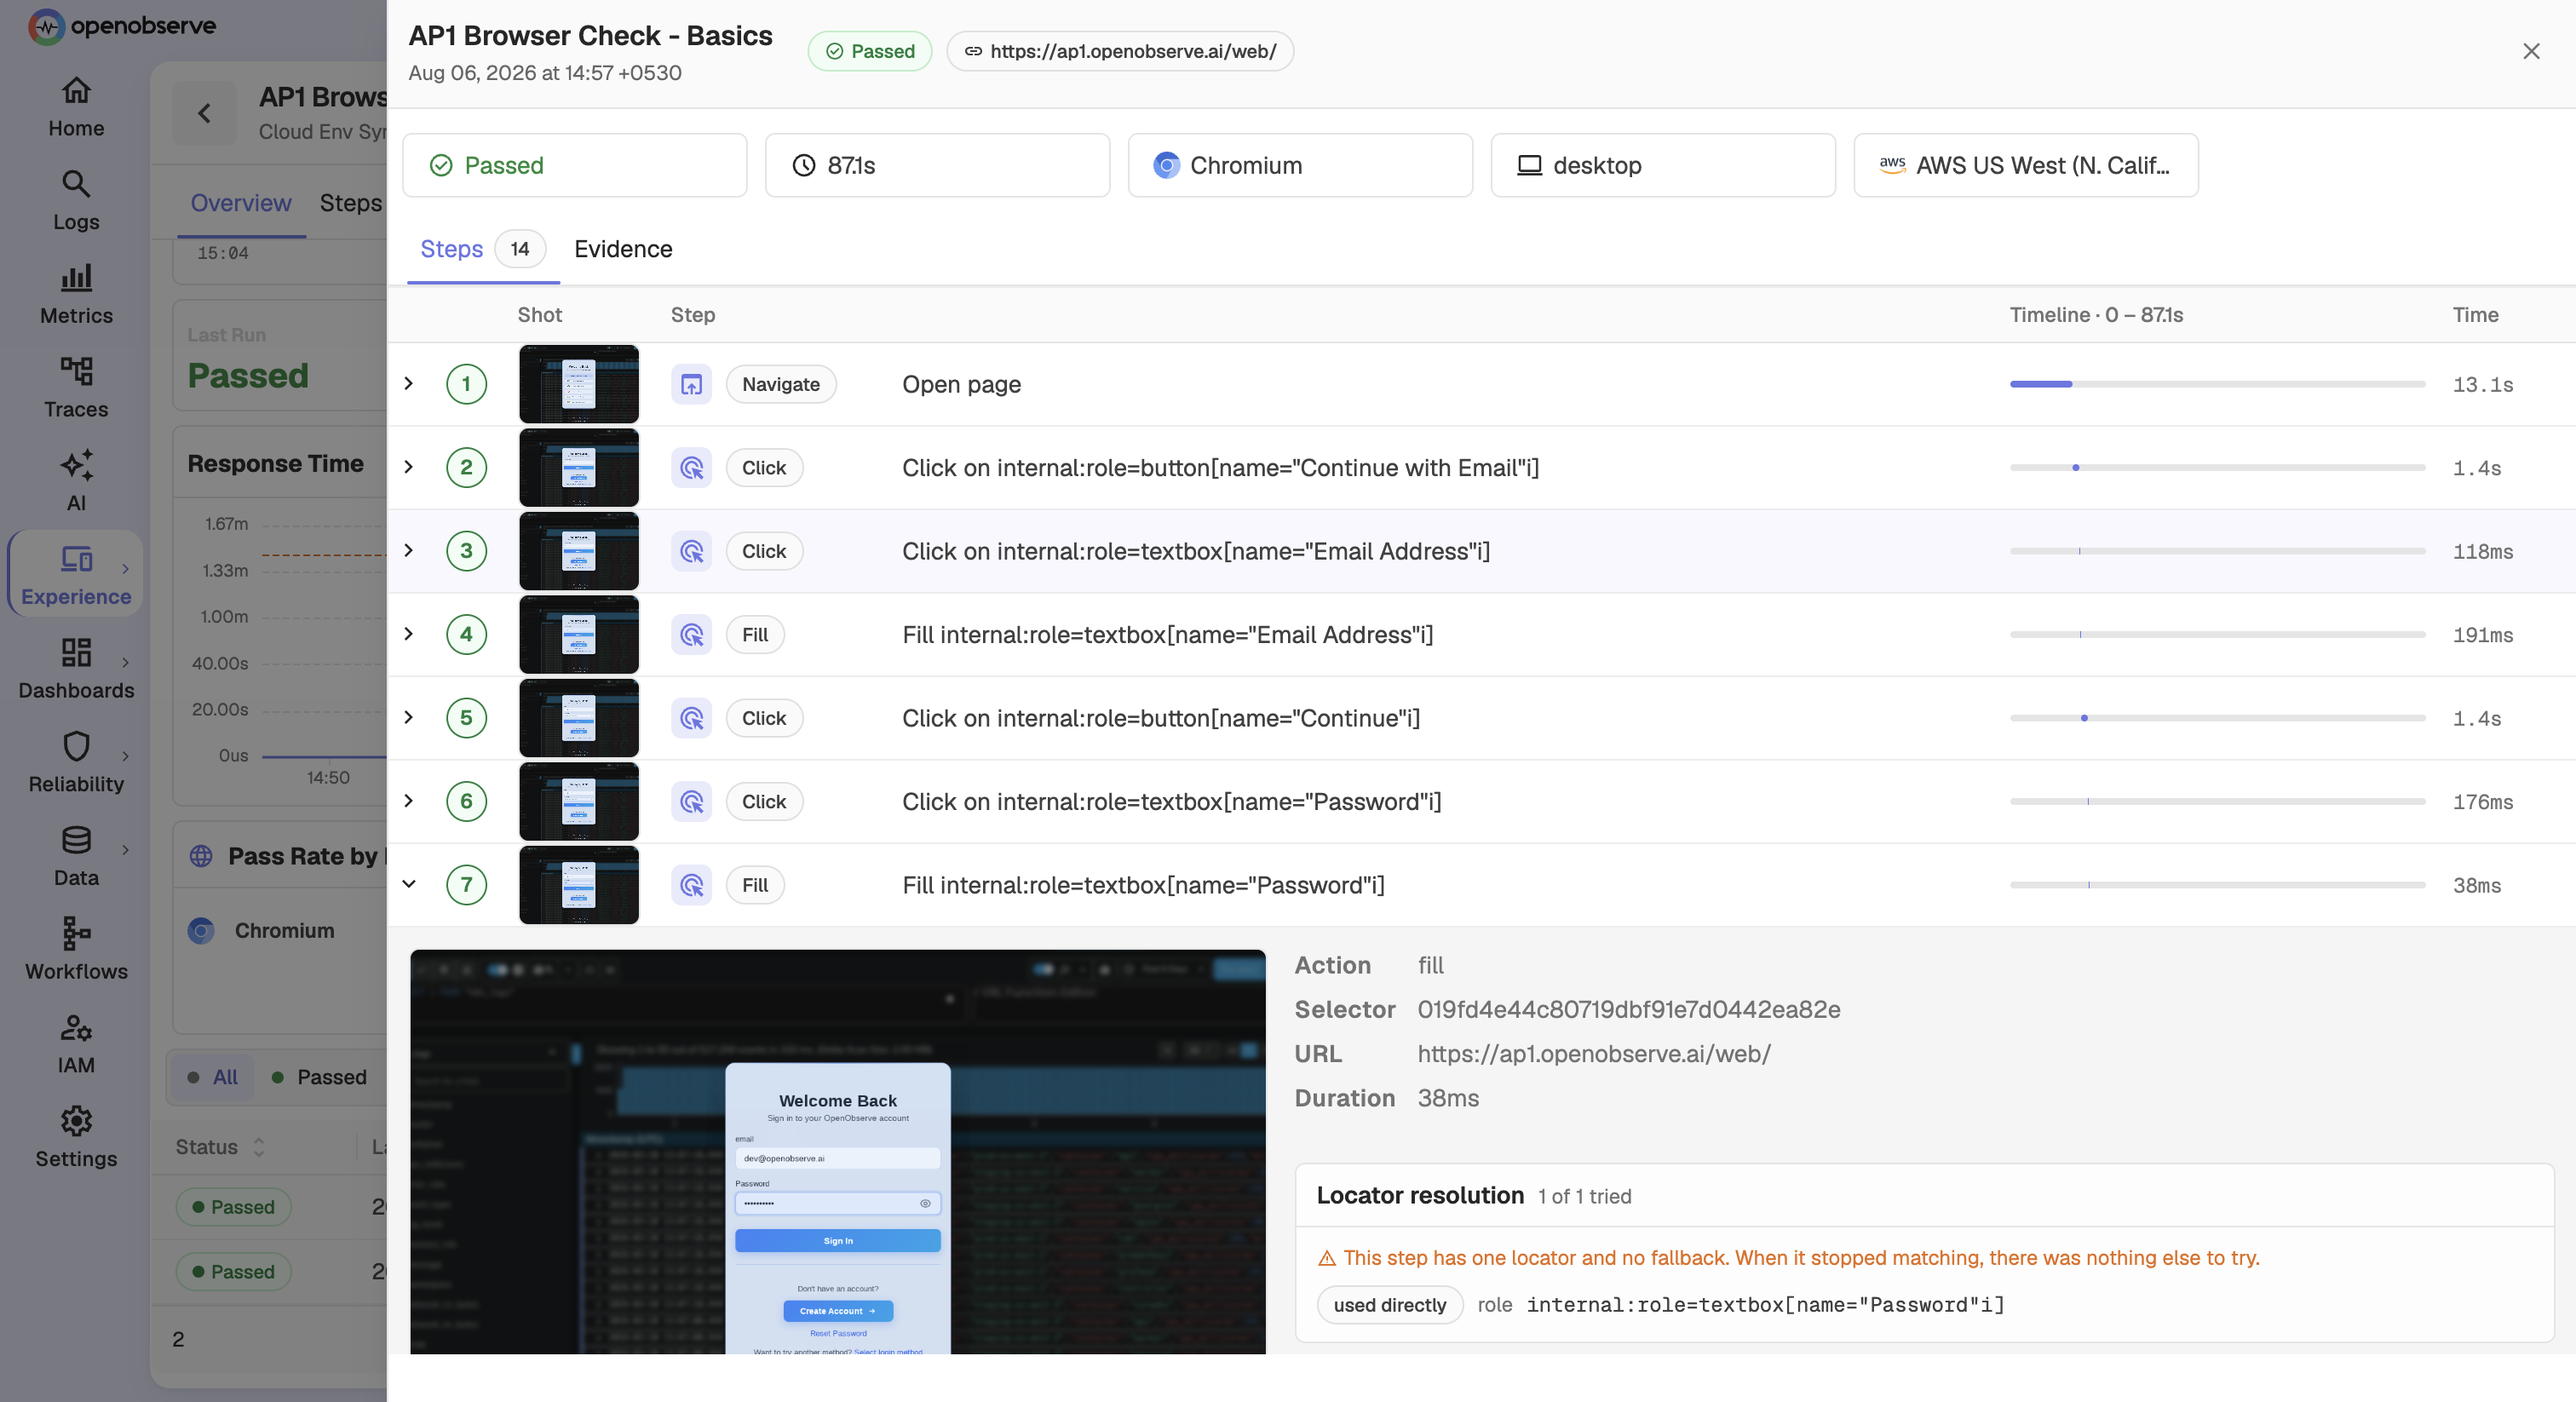Click the Duration value 38ms
Viewport: 2576px width, 1402px height.
point(1448,1098)
